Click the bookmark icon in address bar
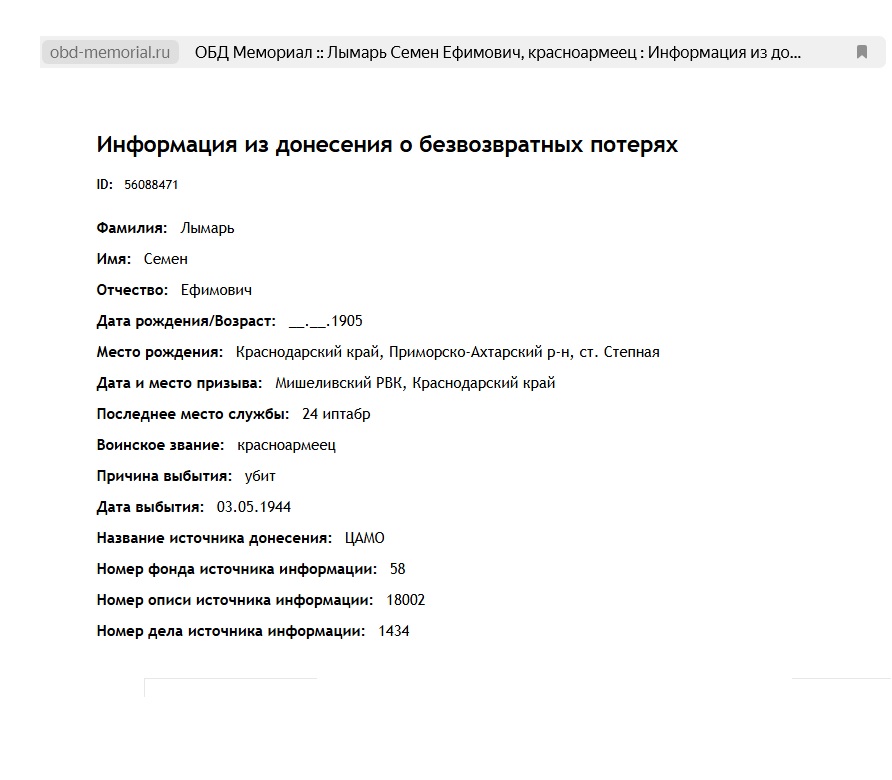The height and width of the screenshot is (780, 892). point(861,52)
